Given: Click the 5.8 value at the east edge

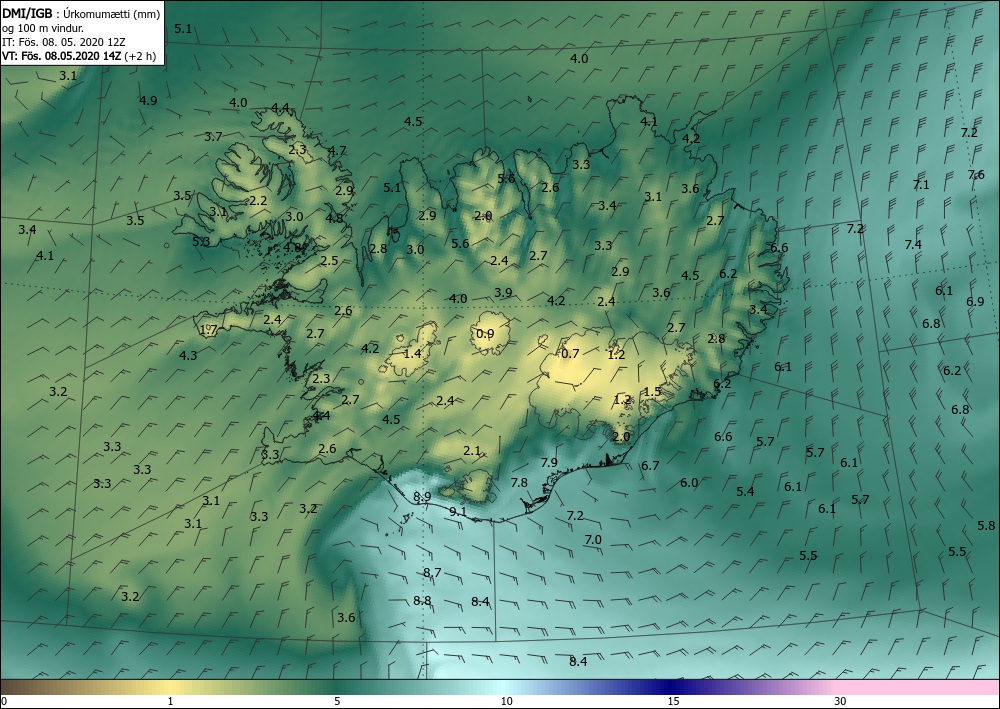Looking at the screenshot, I should point(986,525).
